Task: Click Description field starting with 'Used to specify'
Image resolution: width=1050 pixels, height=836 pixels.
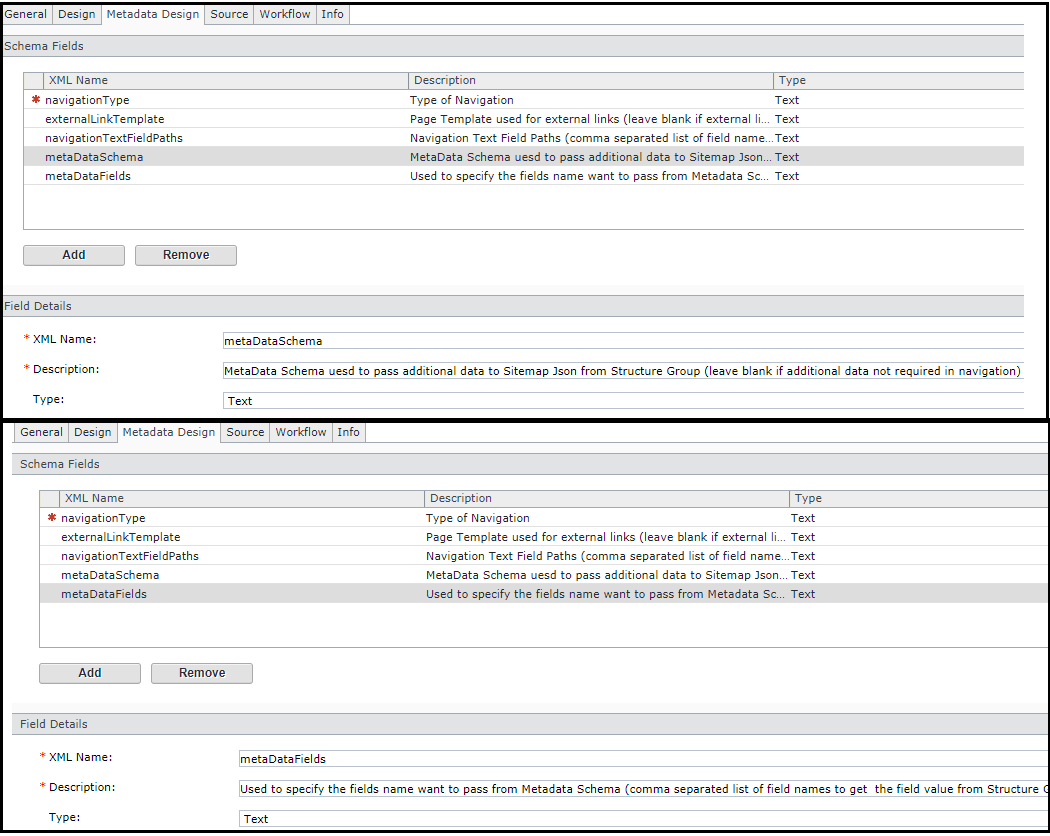Action: click(x=640, y=789)
